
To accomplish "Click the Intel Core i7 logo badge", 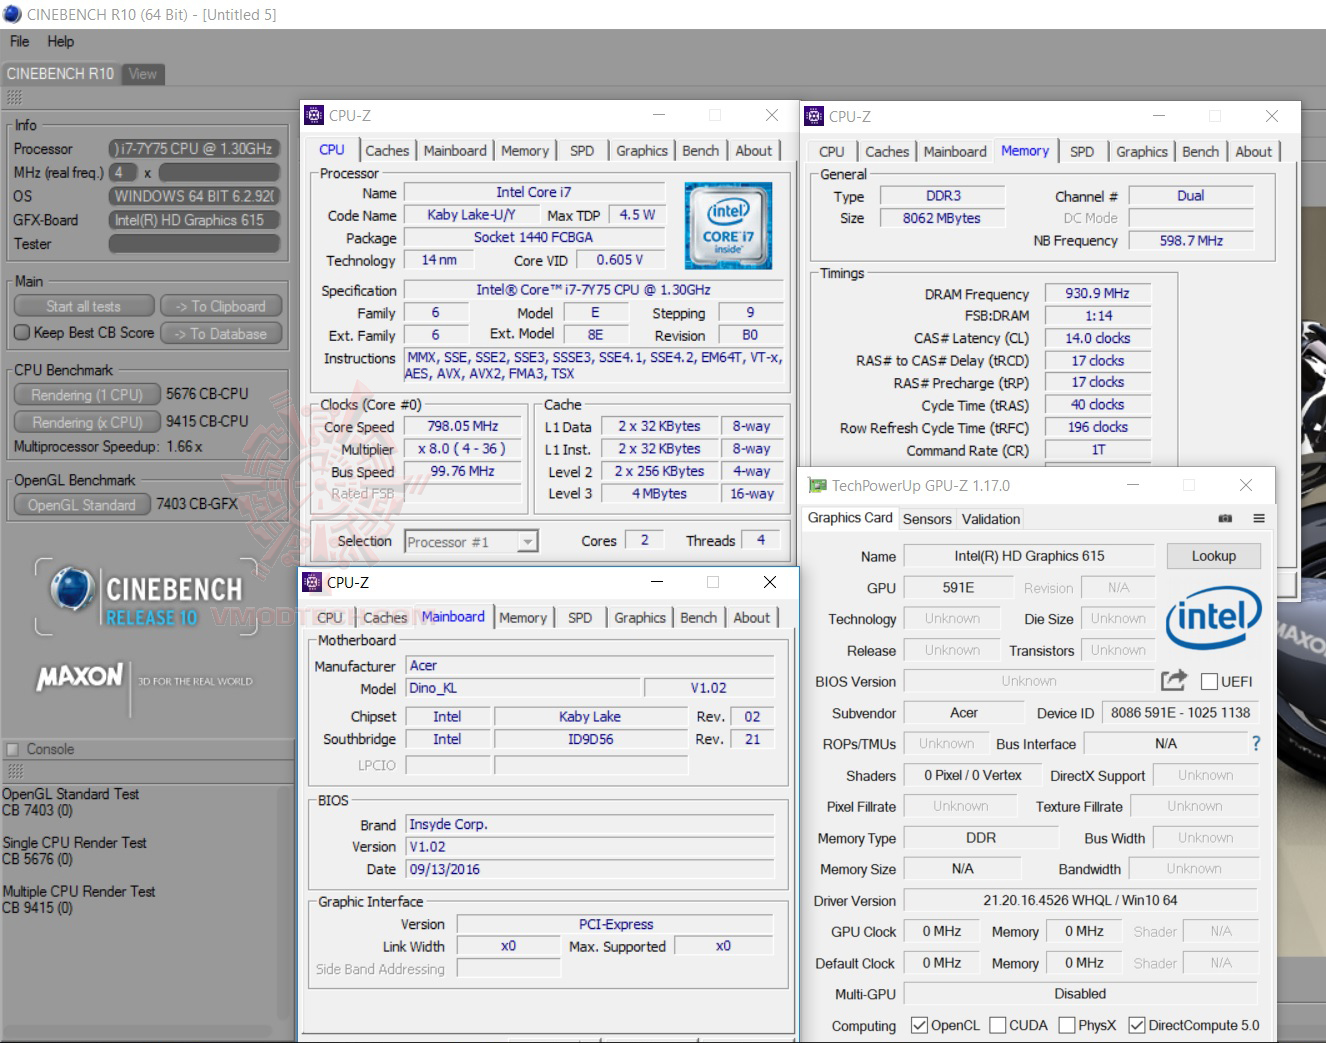I will pyautogui.click(x=728, y=226).
